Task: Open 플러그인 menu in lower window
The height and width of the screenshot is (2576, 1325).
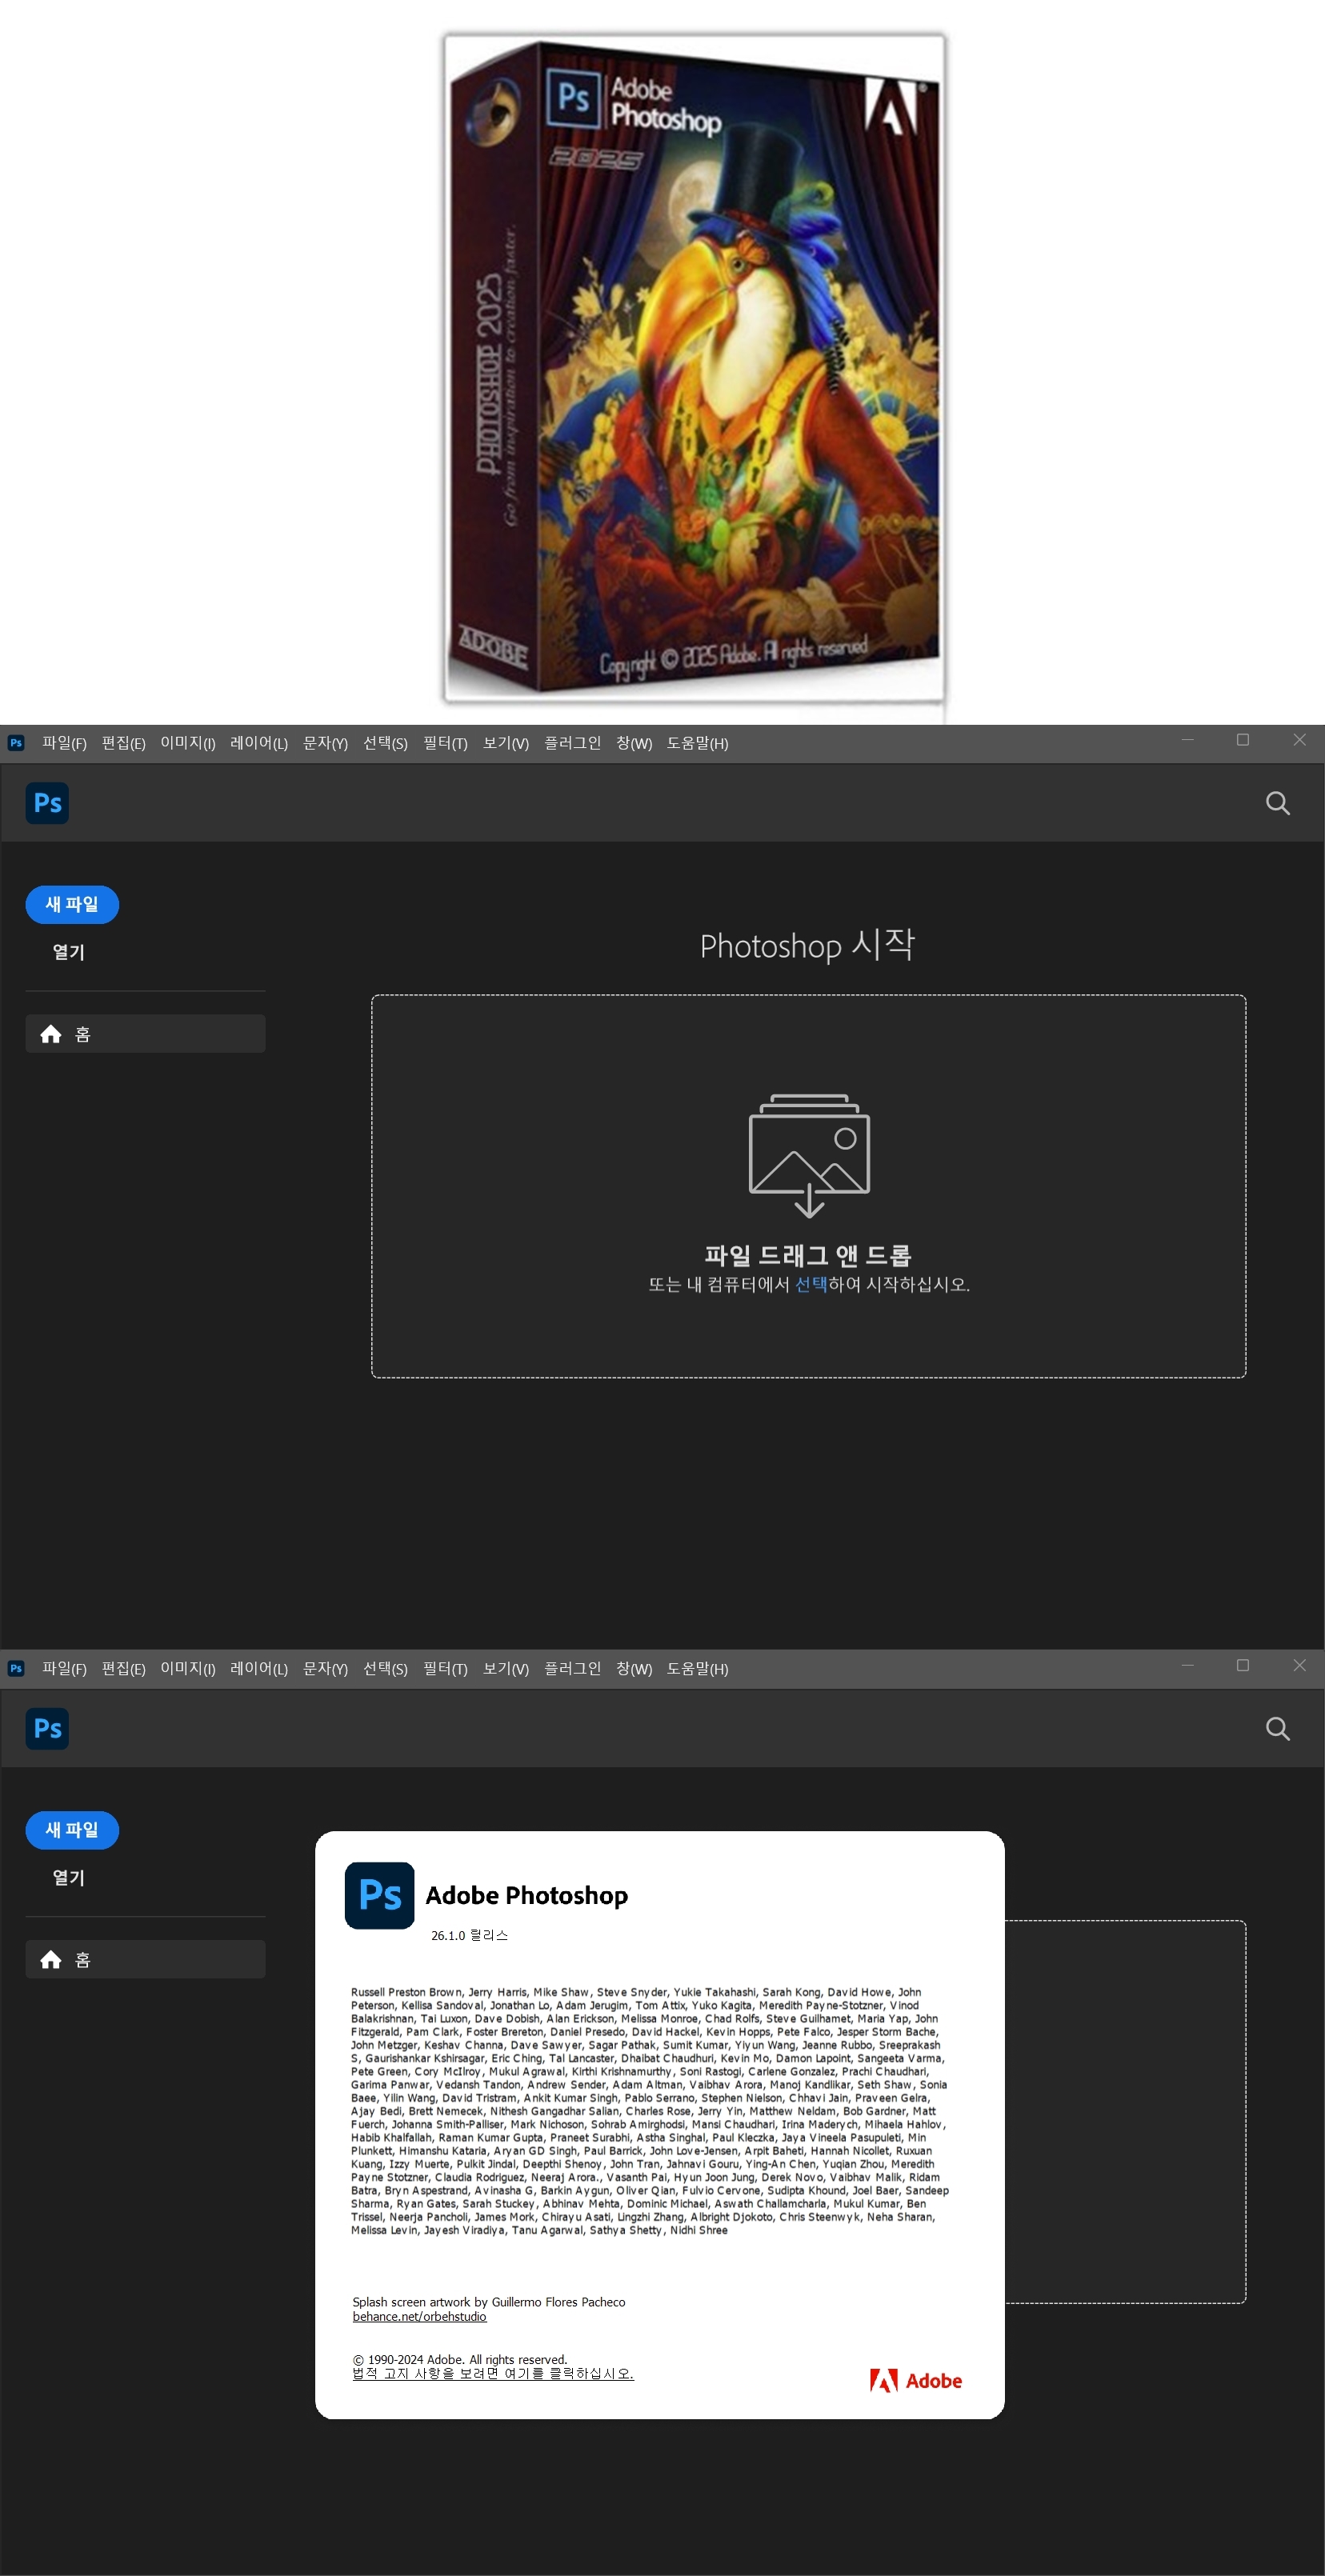Action: point(573,1668)
